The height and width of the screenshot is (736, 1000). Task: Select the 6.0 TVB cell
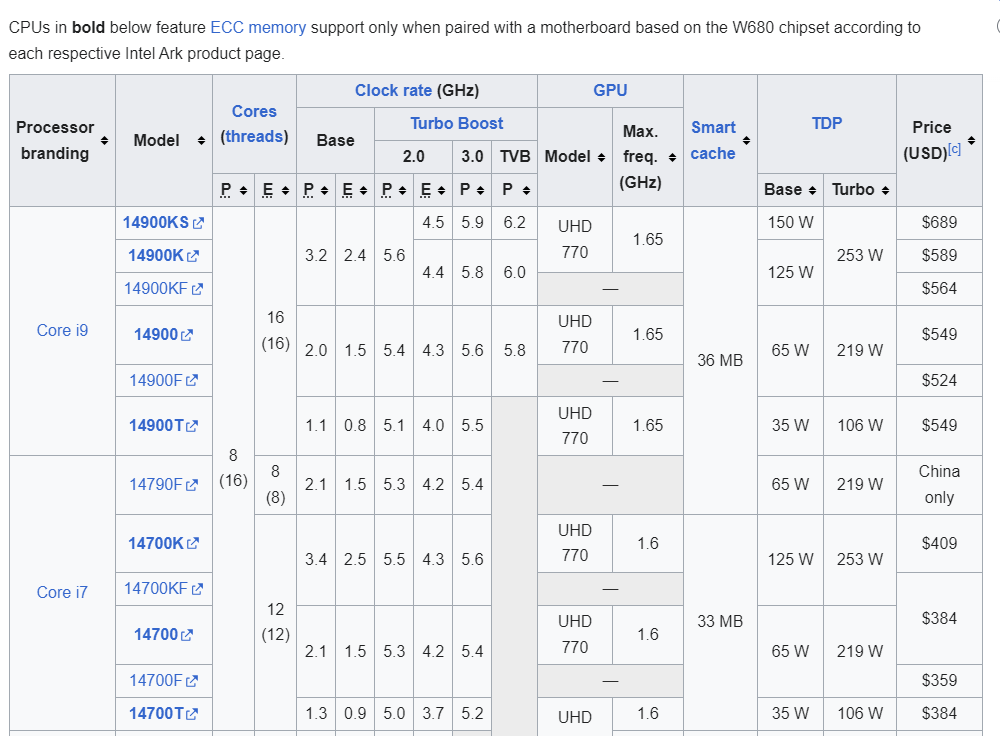pos(514,272)
